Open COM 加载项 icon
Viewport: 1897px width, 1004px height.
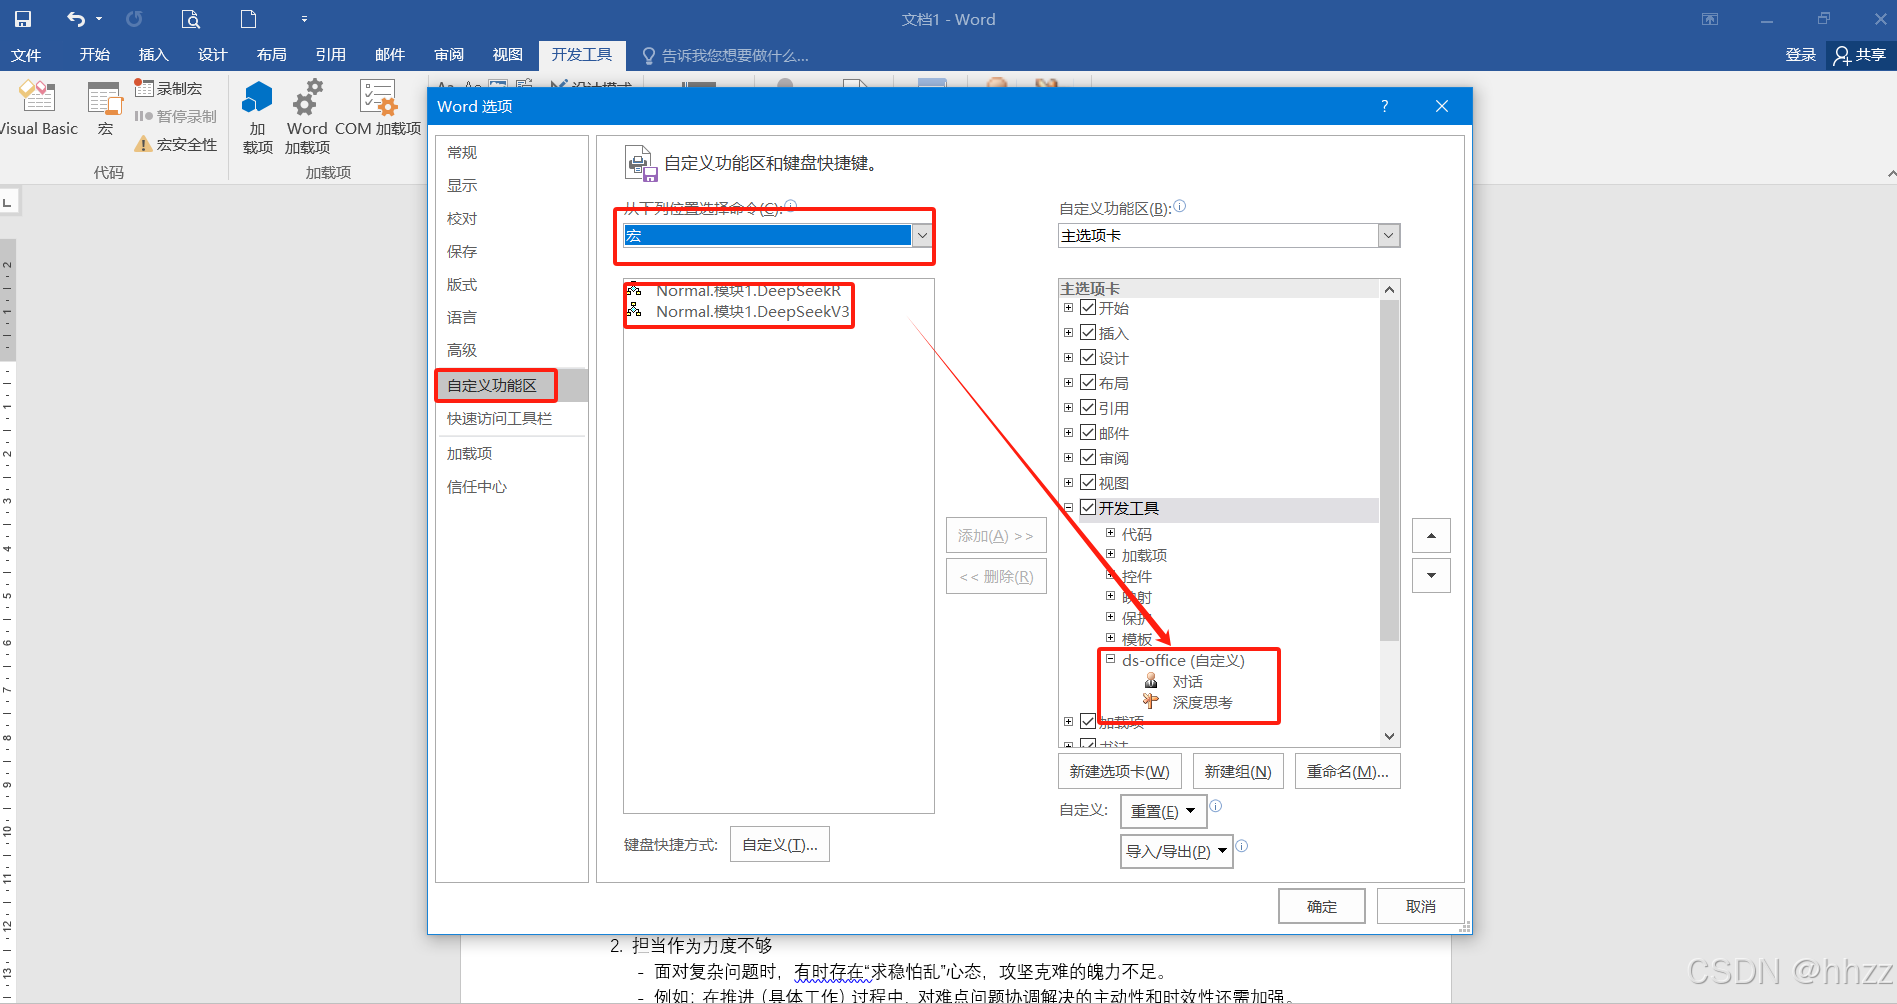tap(378, 97)
